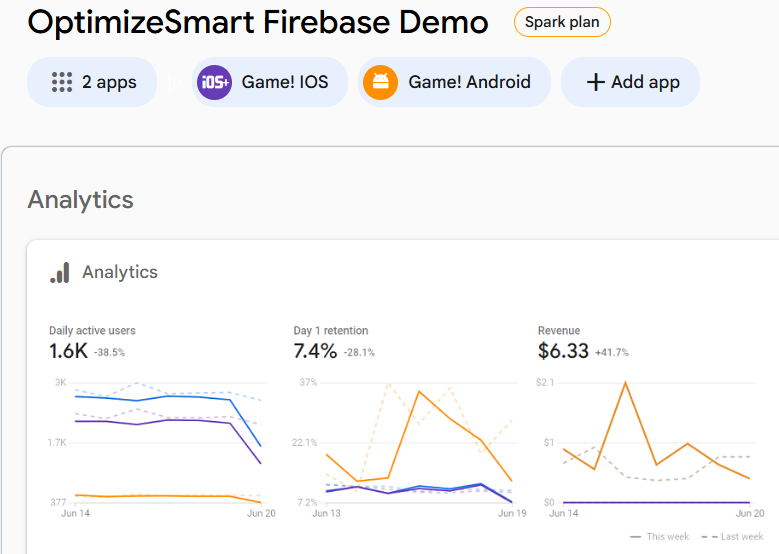Click the 1.6K daily users value
This screenshot has width=779, height=554.
click(x=69, y=351)
